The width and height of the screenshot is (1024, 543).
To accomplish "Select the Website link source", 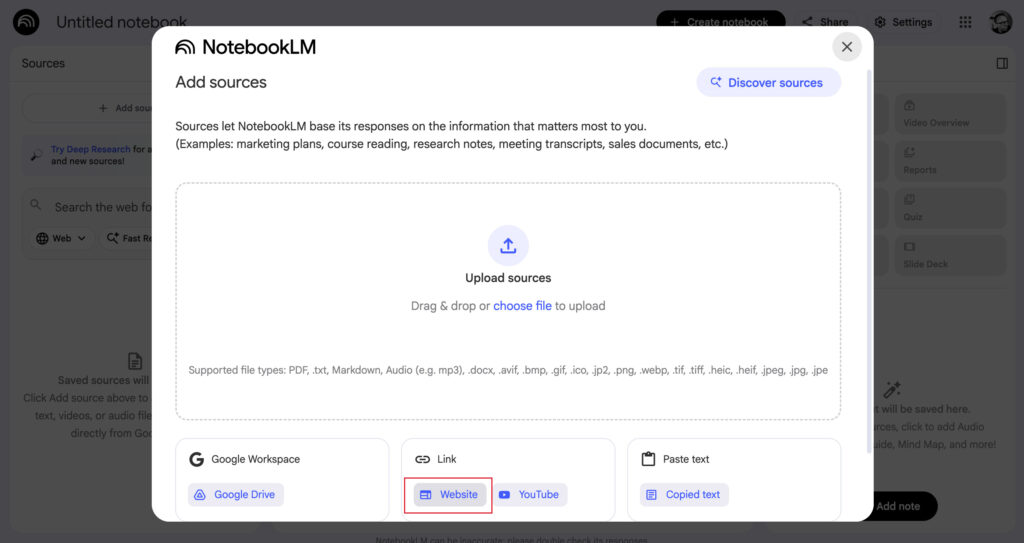I will pyautogui.click(x=449, y=495).
